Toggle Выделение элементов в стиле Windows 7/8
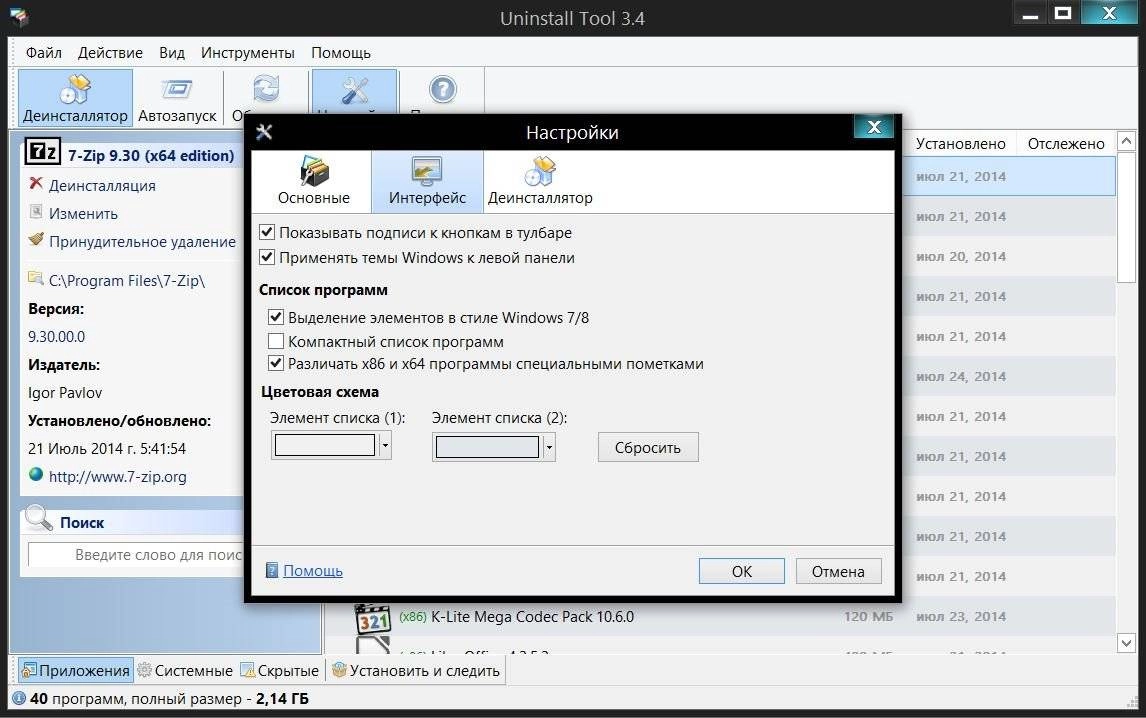Screen dimensions: 1146x718 pos(276,317)
